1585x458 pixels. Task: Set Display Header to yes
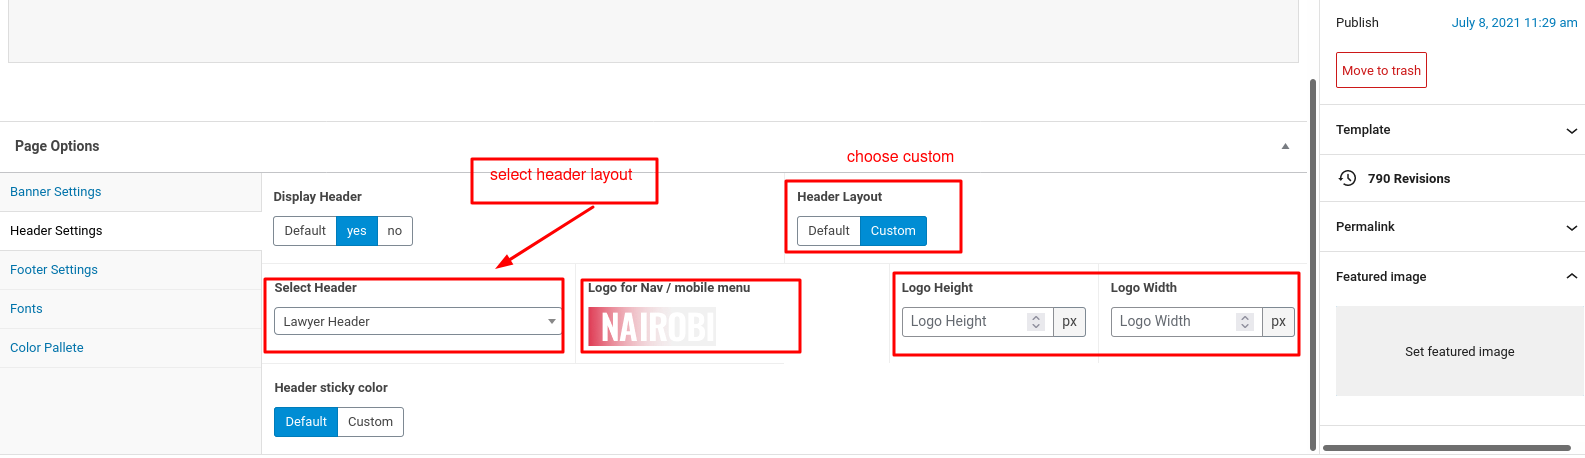(x=357, y=231)
